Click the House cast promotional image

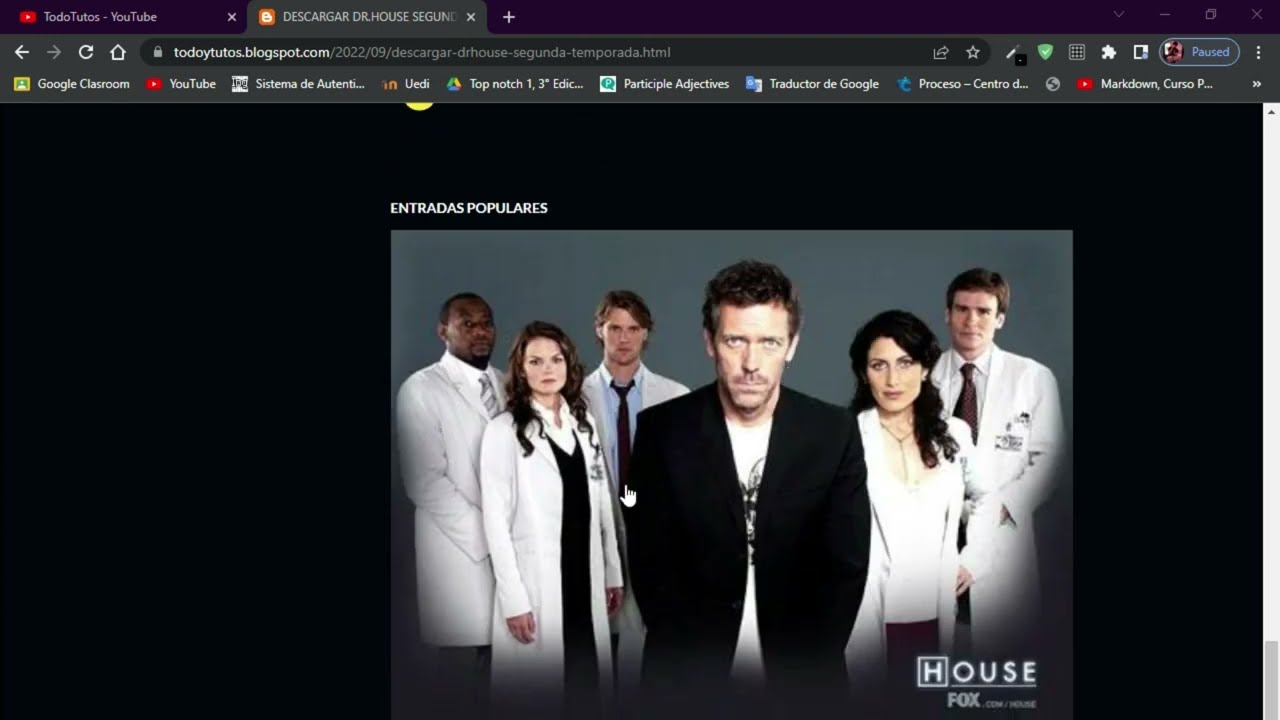point(731,470)
